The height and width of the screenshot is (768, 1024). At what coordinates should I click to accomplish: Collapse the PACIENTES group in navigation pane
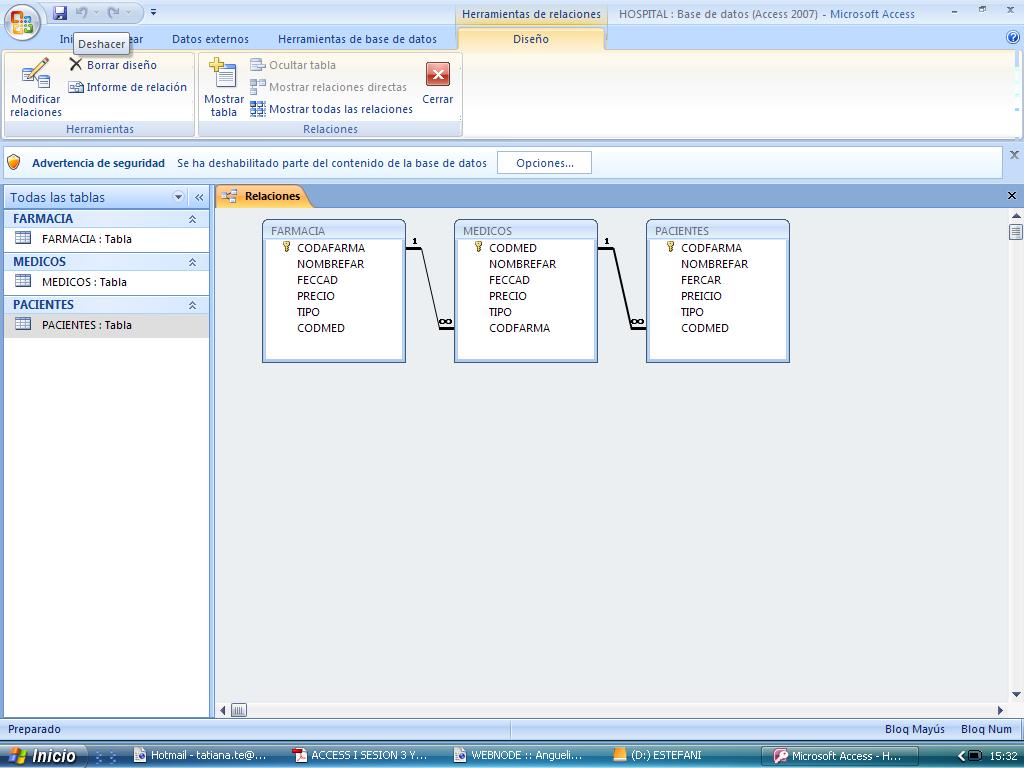coord(192,306)
